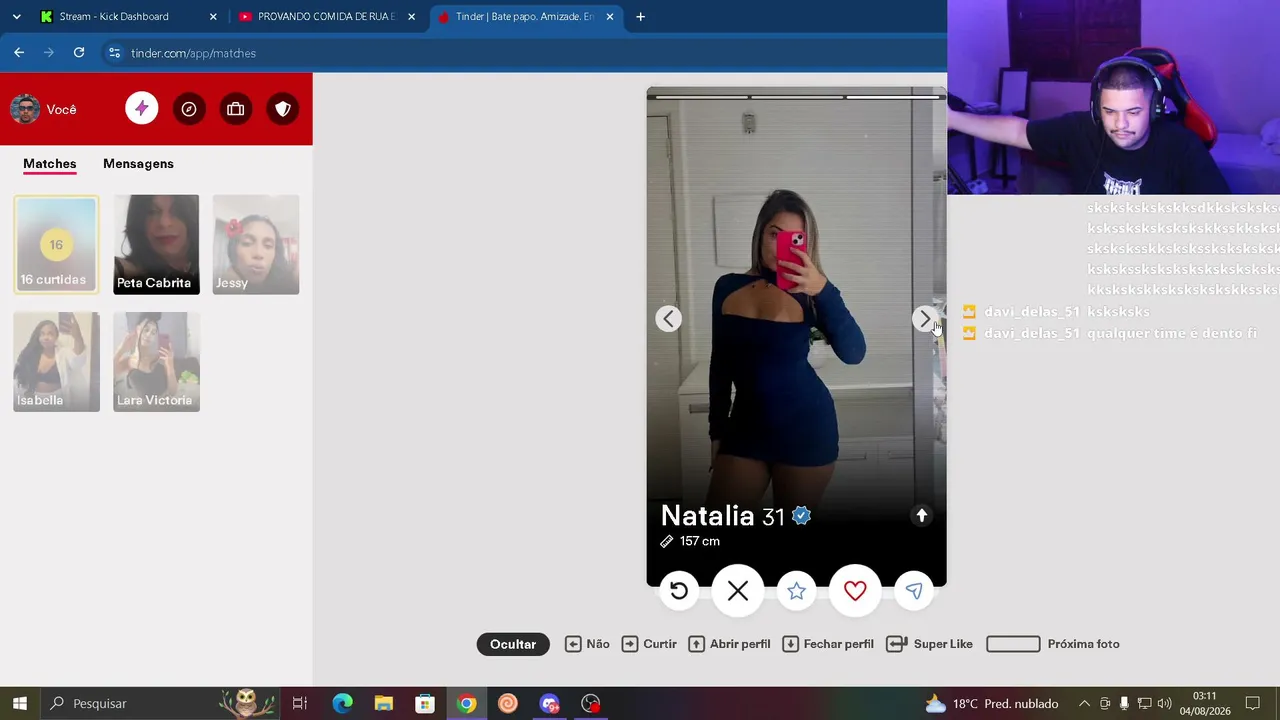
Task: Open the Lara Victoria match
Action: [156, 362]
